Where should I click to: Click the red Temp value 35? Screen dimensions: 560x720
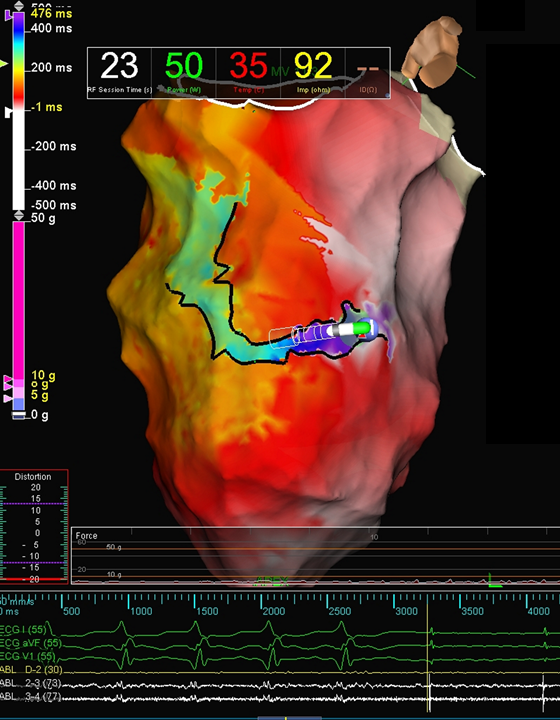tap(248, 66)
